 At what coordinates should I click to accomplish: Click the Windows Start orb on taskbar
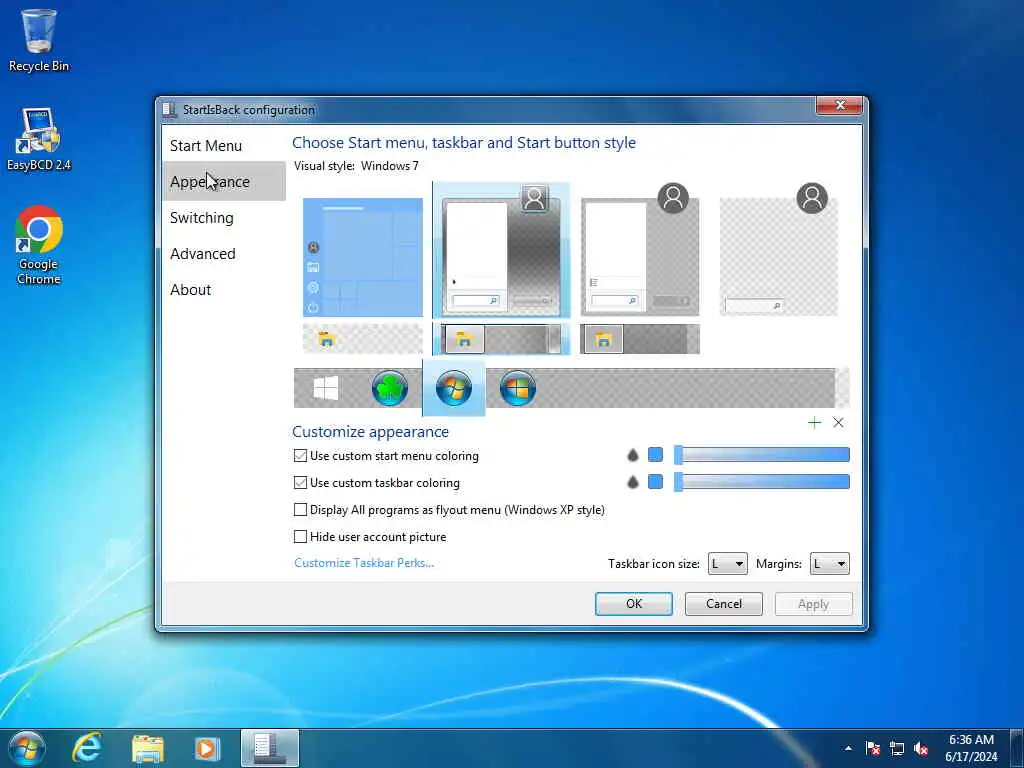coord(27,748)
